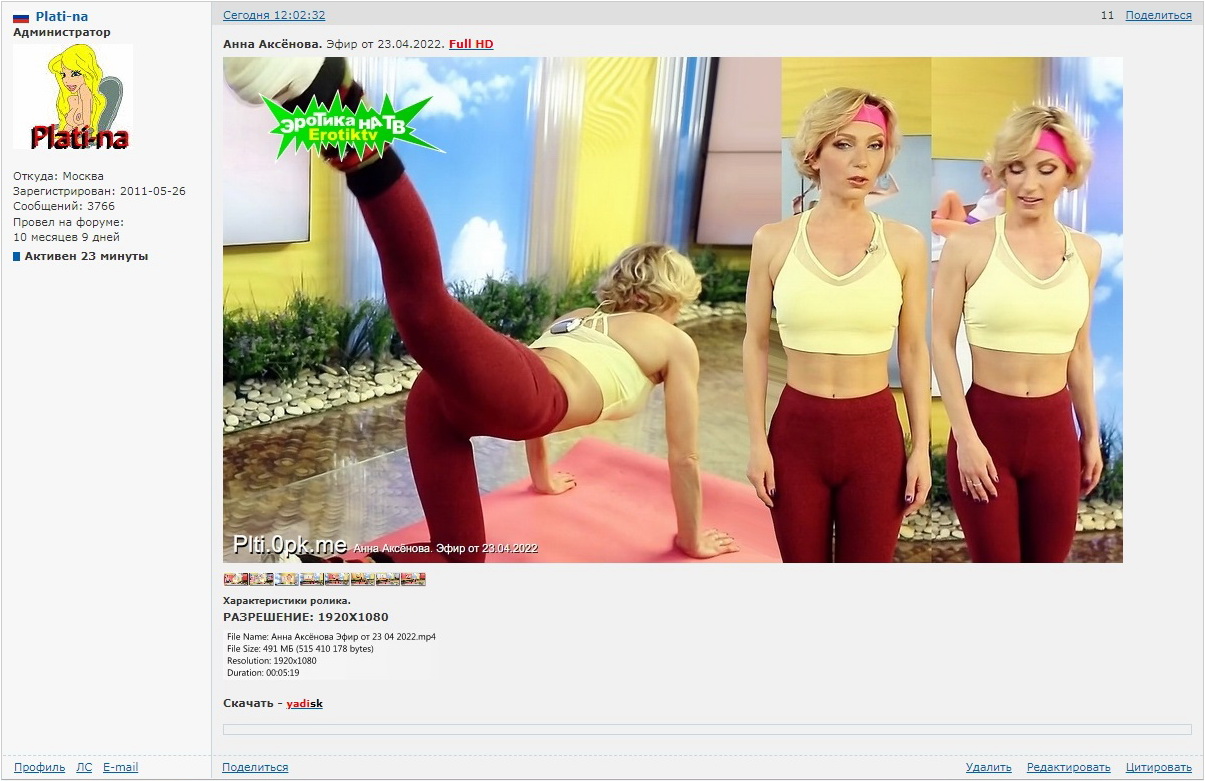The image size is (1205, 781).
Task: Open the Plati-na username link
Action: 62,17
